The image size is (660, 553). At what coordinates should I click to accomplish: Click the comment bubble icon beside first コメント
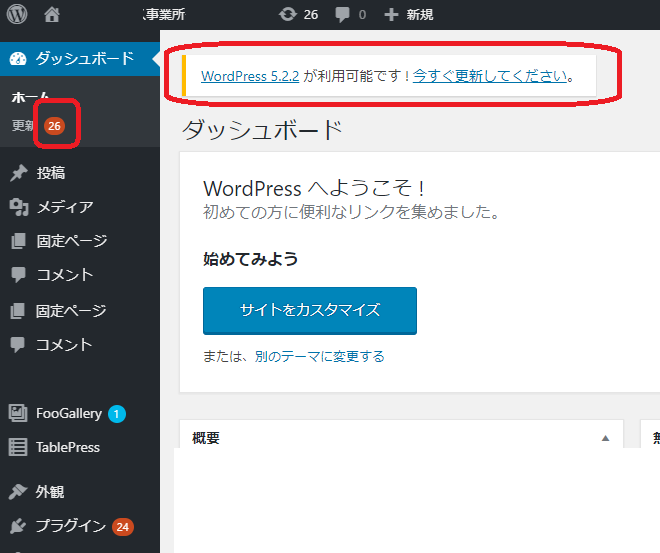[x=18, y=275]
